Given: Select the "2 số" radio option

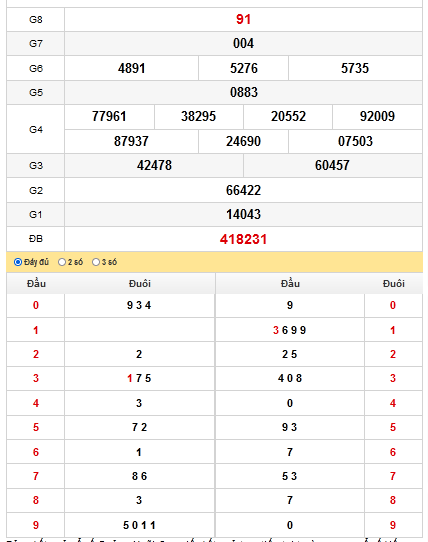Looking at the screenshot, I should [x=62, y=262].
